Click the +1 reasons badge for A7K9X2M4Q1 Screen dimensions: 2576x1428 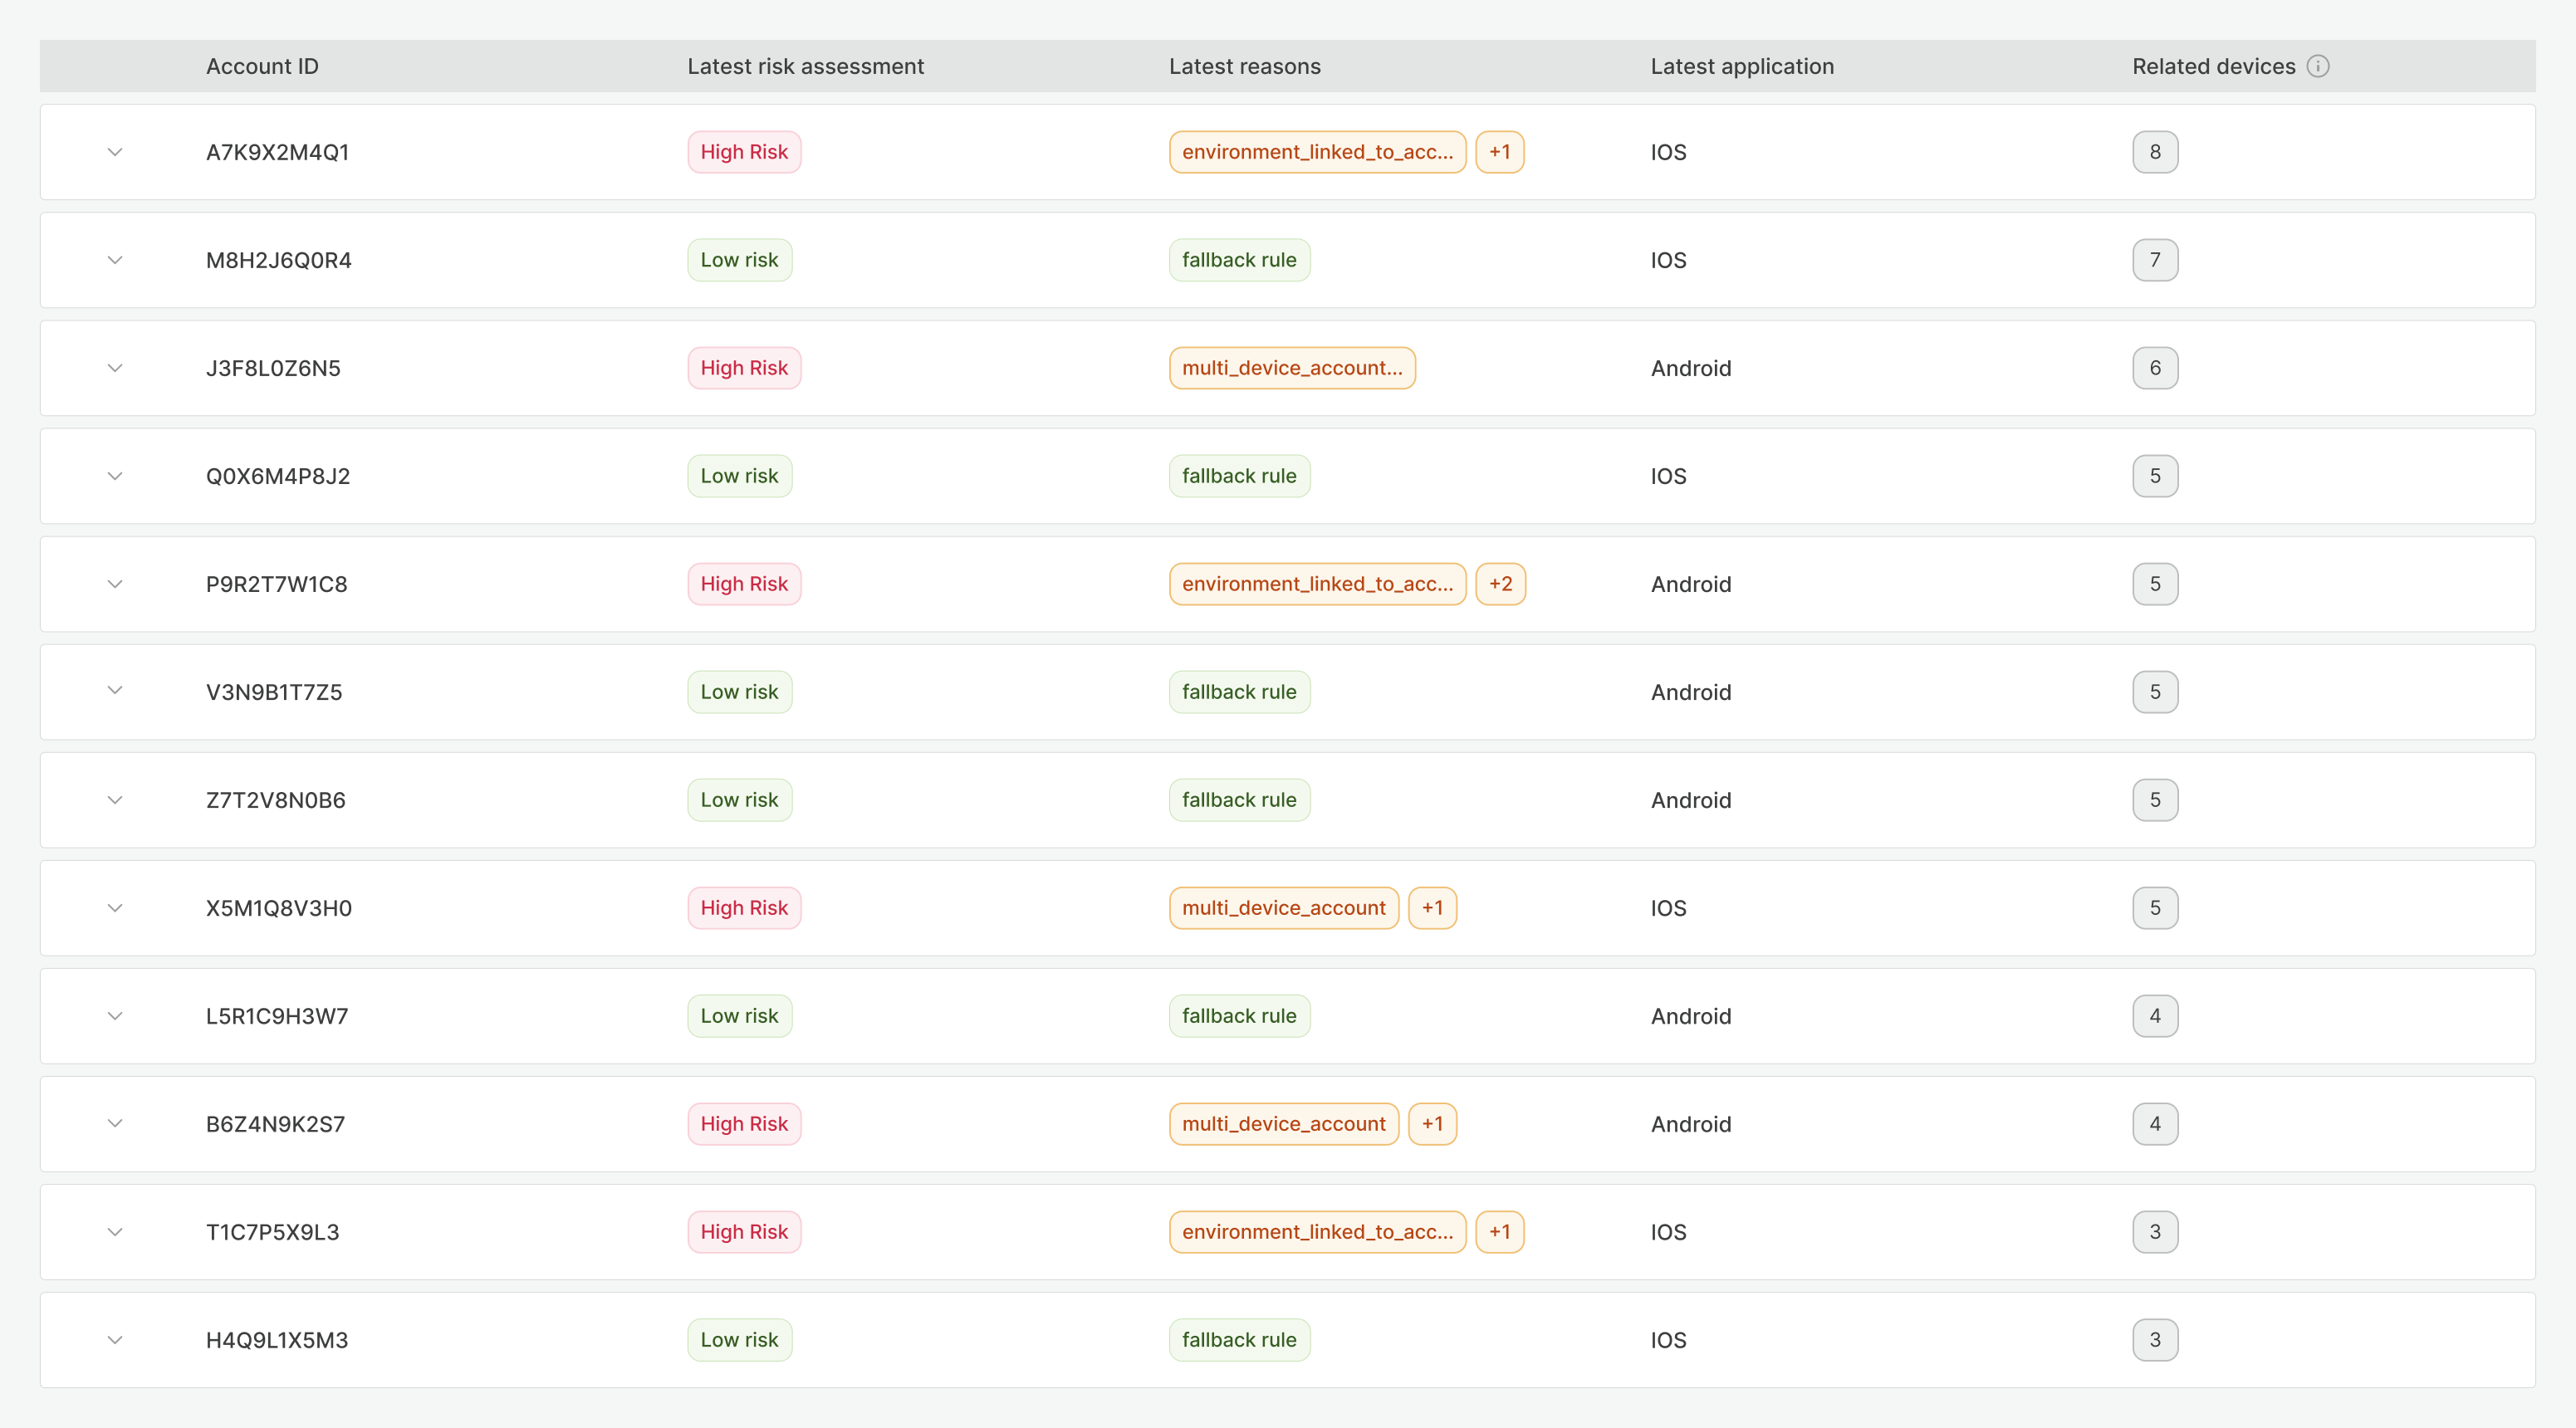1499,152
